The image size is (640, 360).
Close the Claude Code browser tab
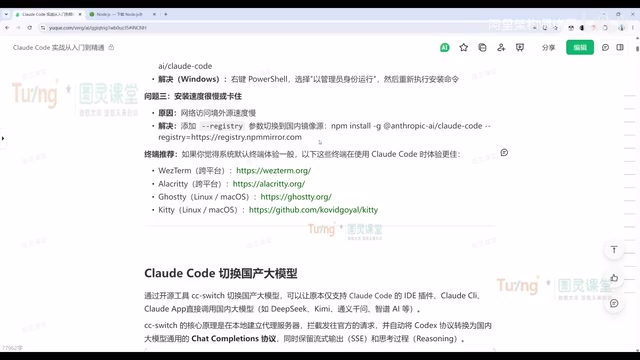[80, 14]
